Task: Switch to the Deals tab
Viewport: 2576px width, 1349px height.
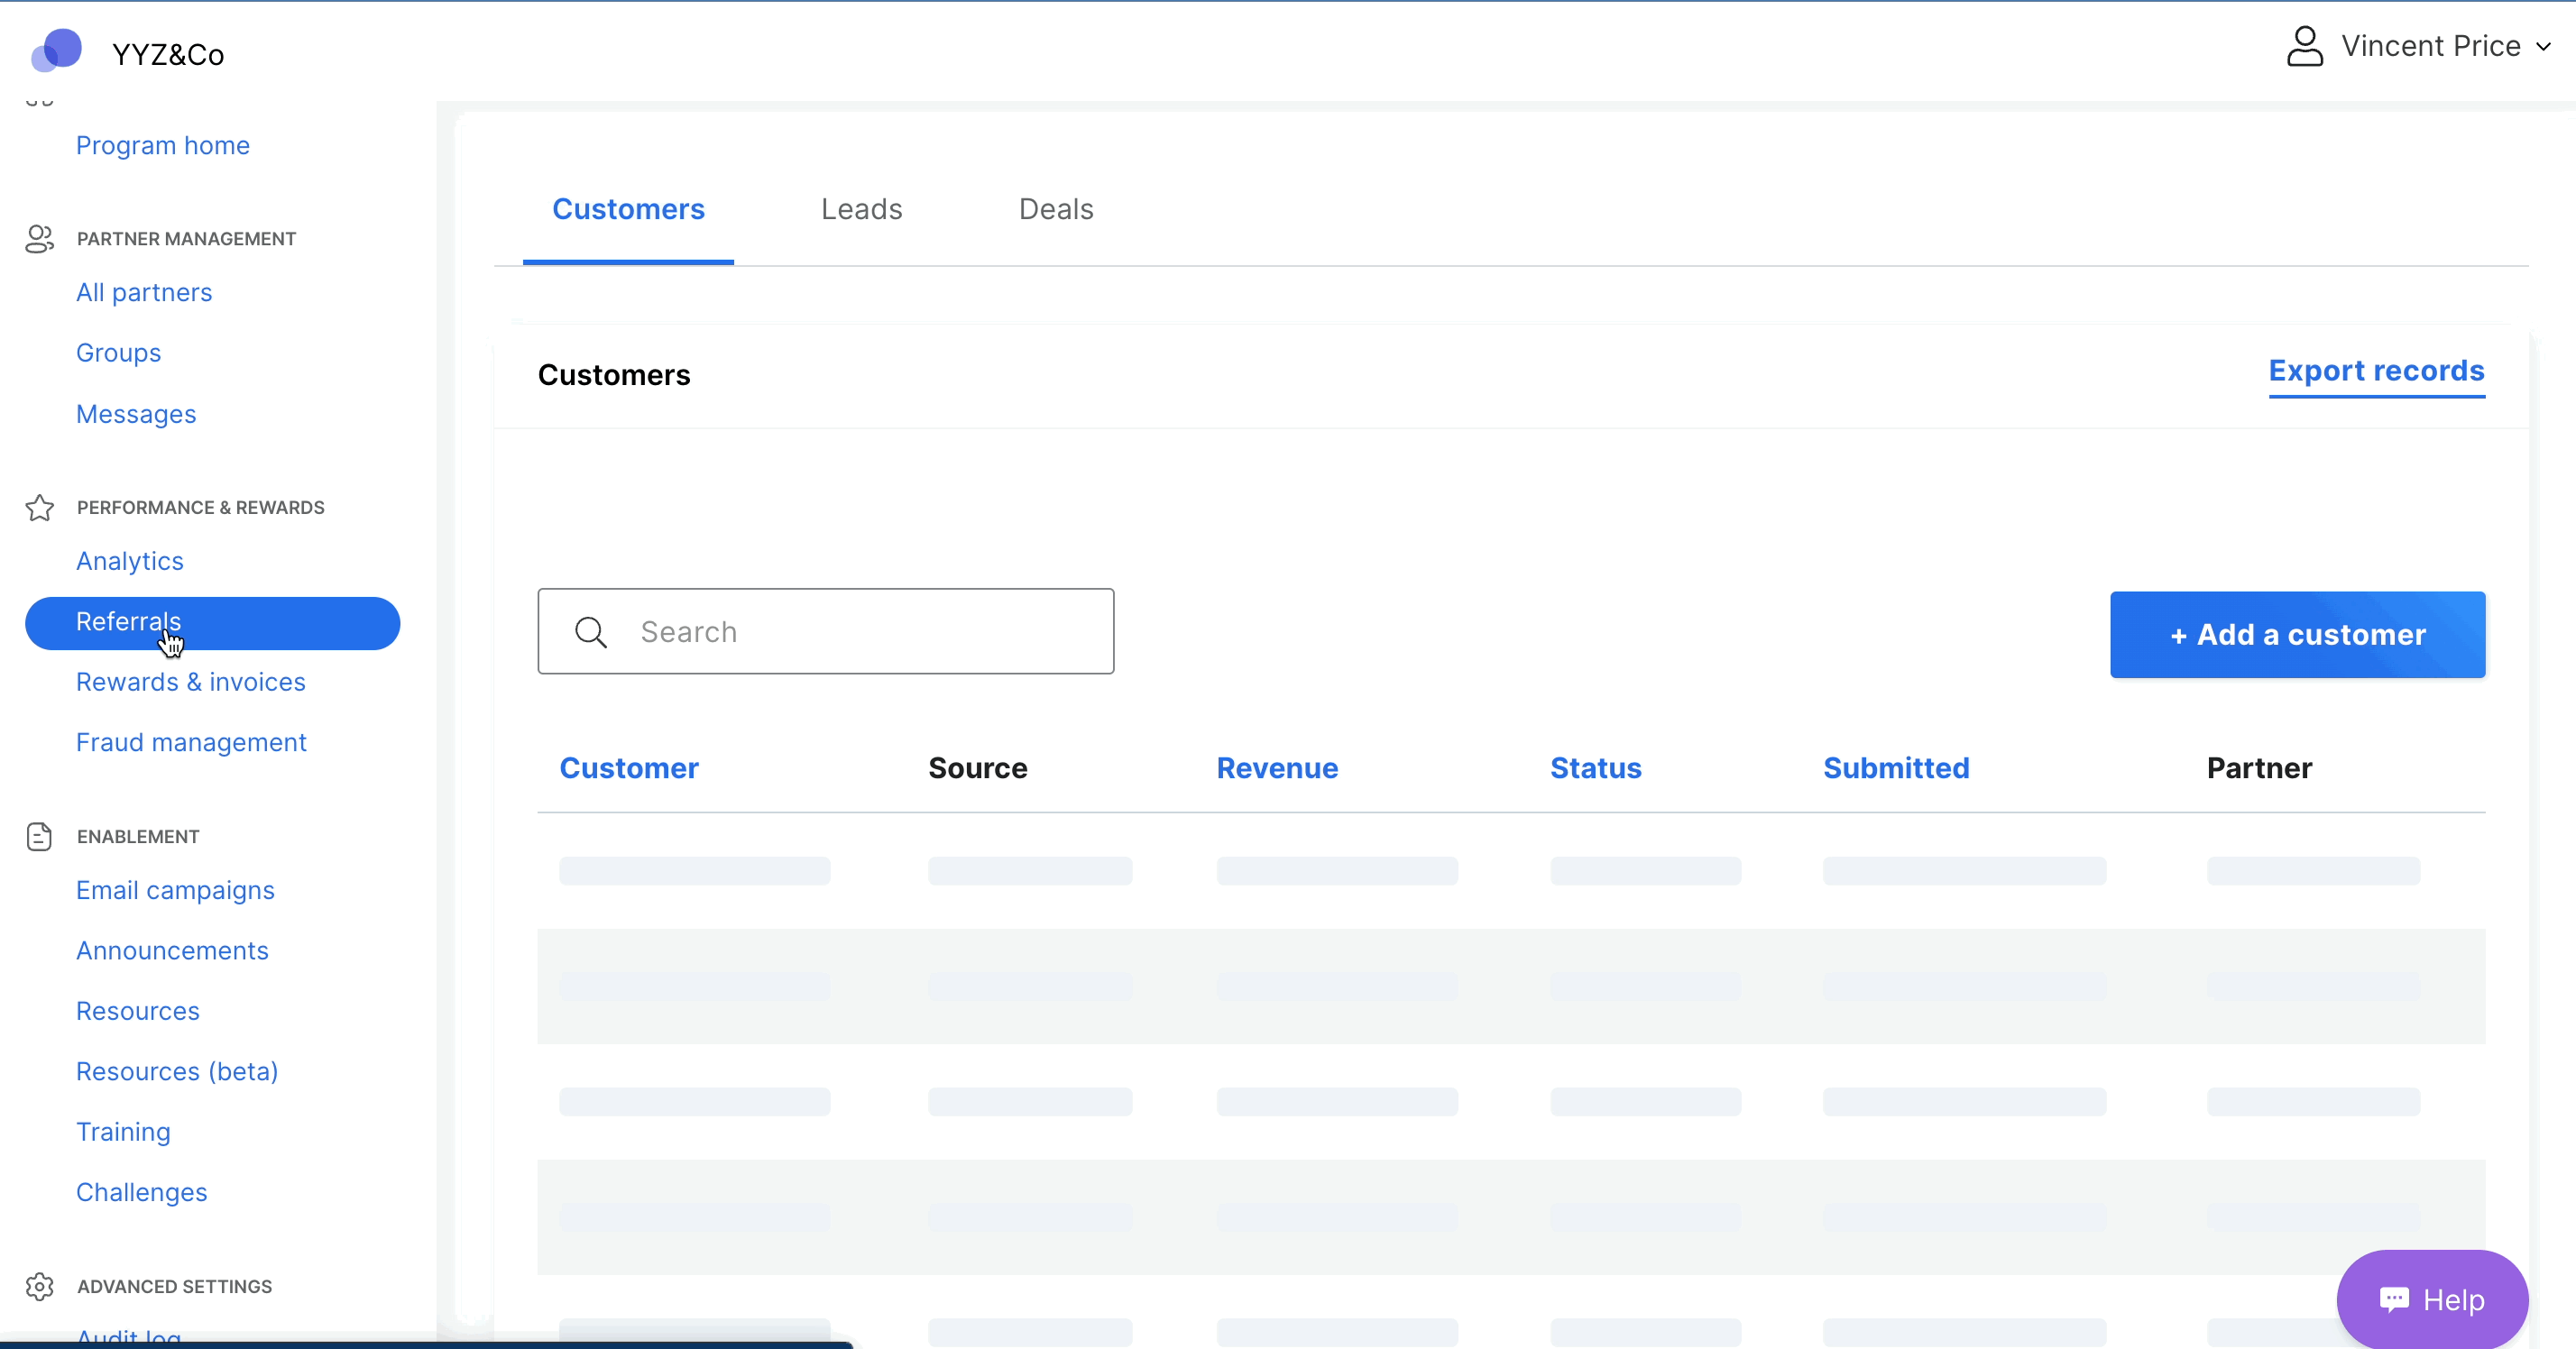Action: tap(1055, 209)
